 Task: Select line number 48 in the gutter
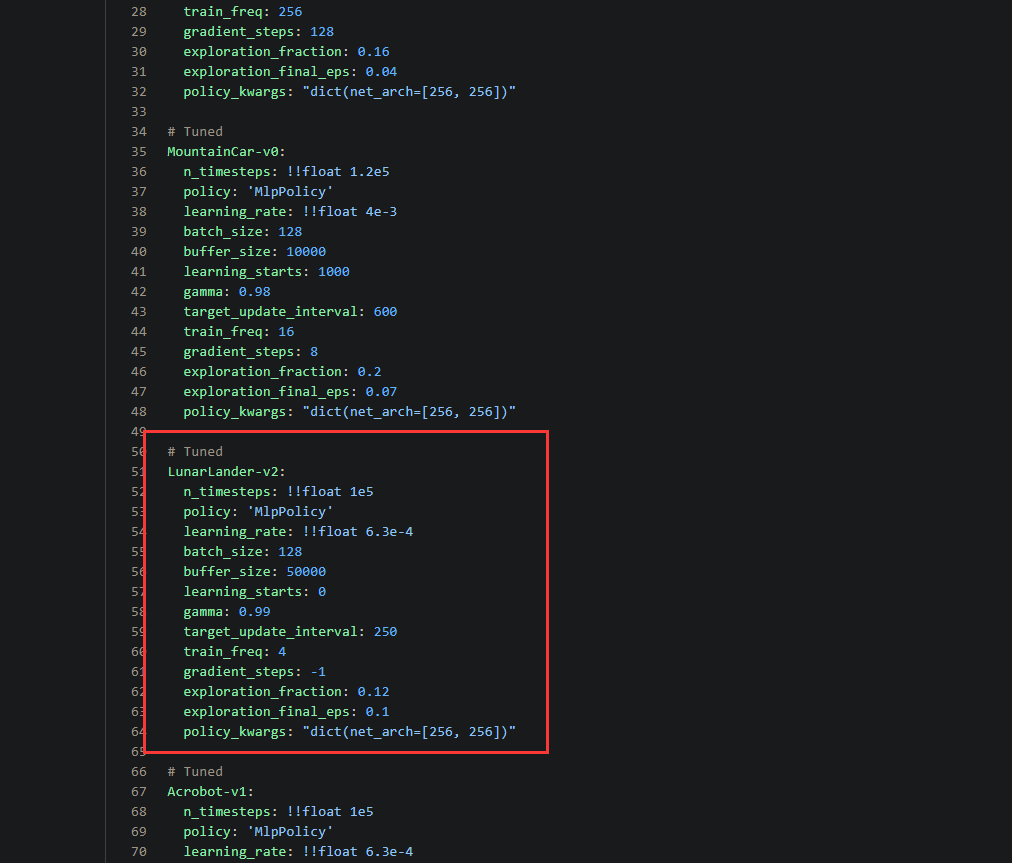point(138,411)
